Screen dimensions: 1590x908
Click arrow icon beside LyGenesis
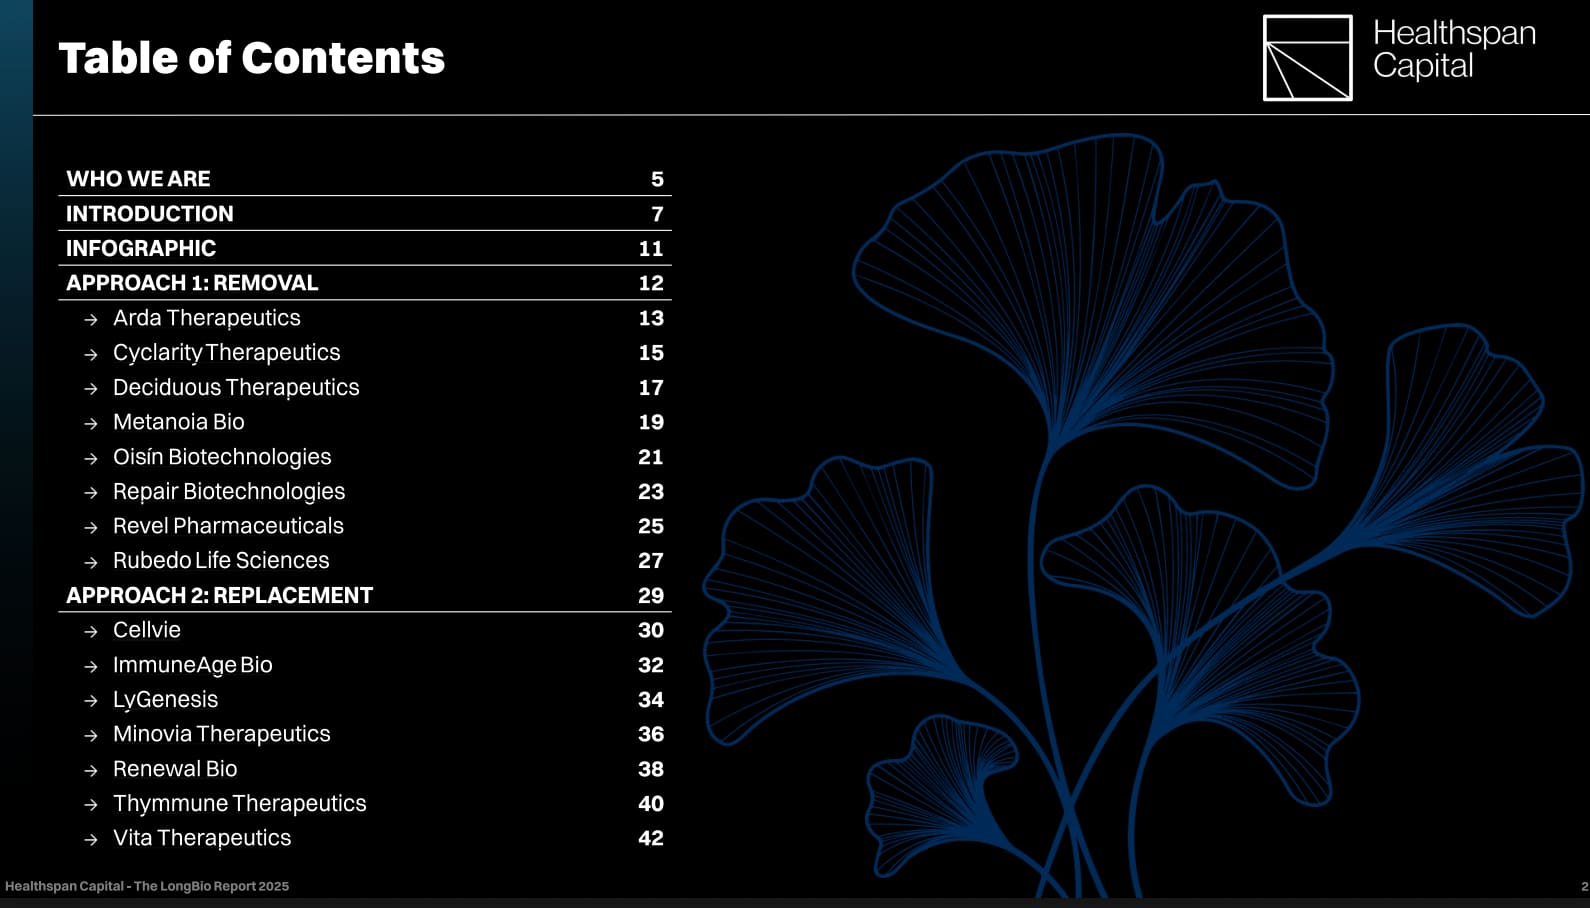[91, 701]
